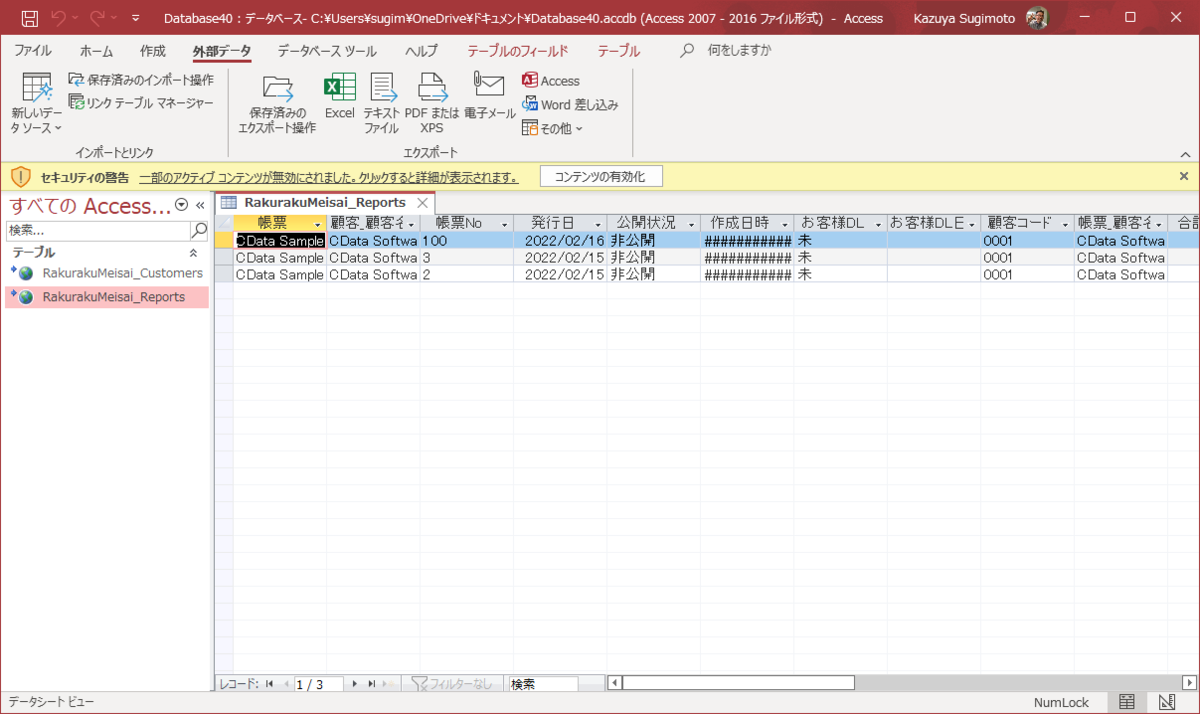This screenshot has height=714, width=1200.
Task: Switch to Datasheet view icon in status bar
Action: (1127, 702)
